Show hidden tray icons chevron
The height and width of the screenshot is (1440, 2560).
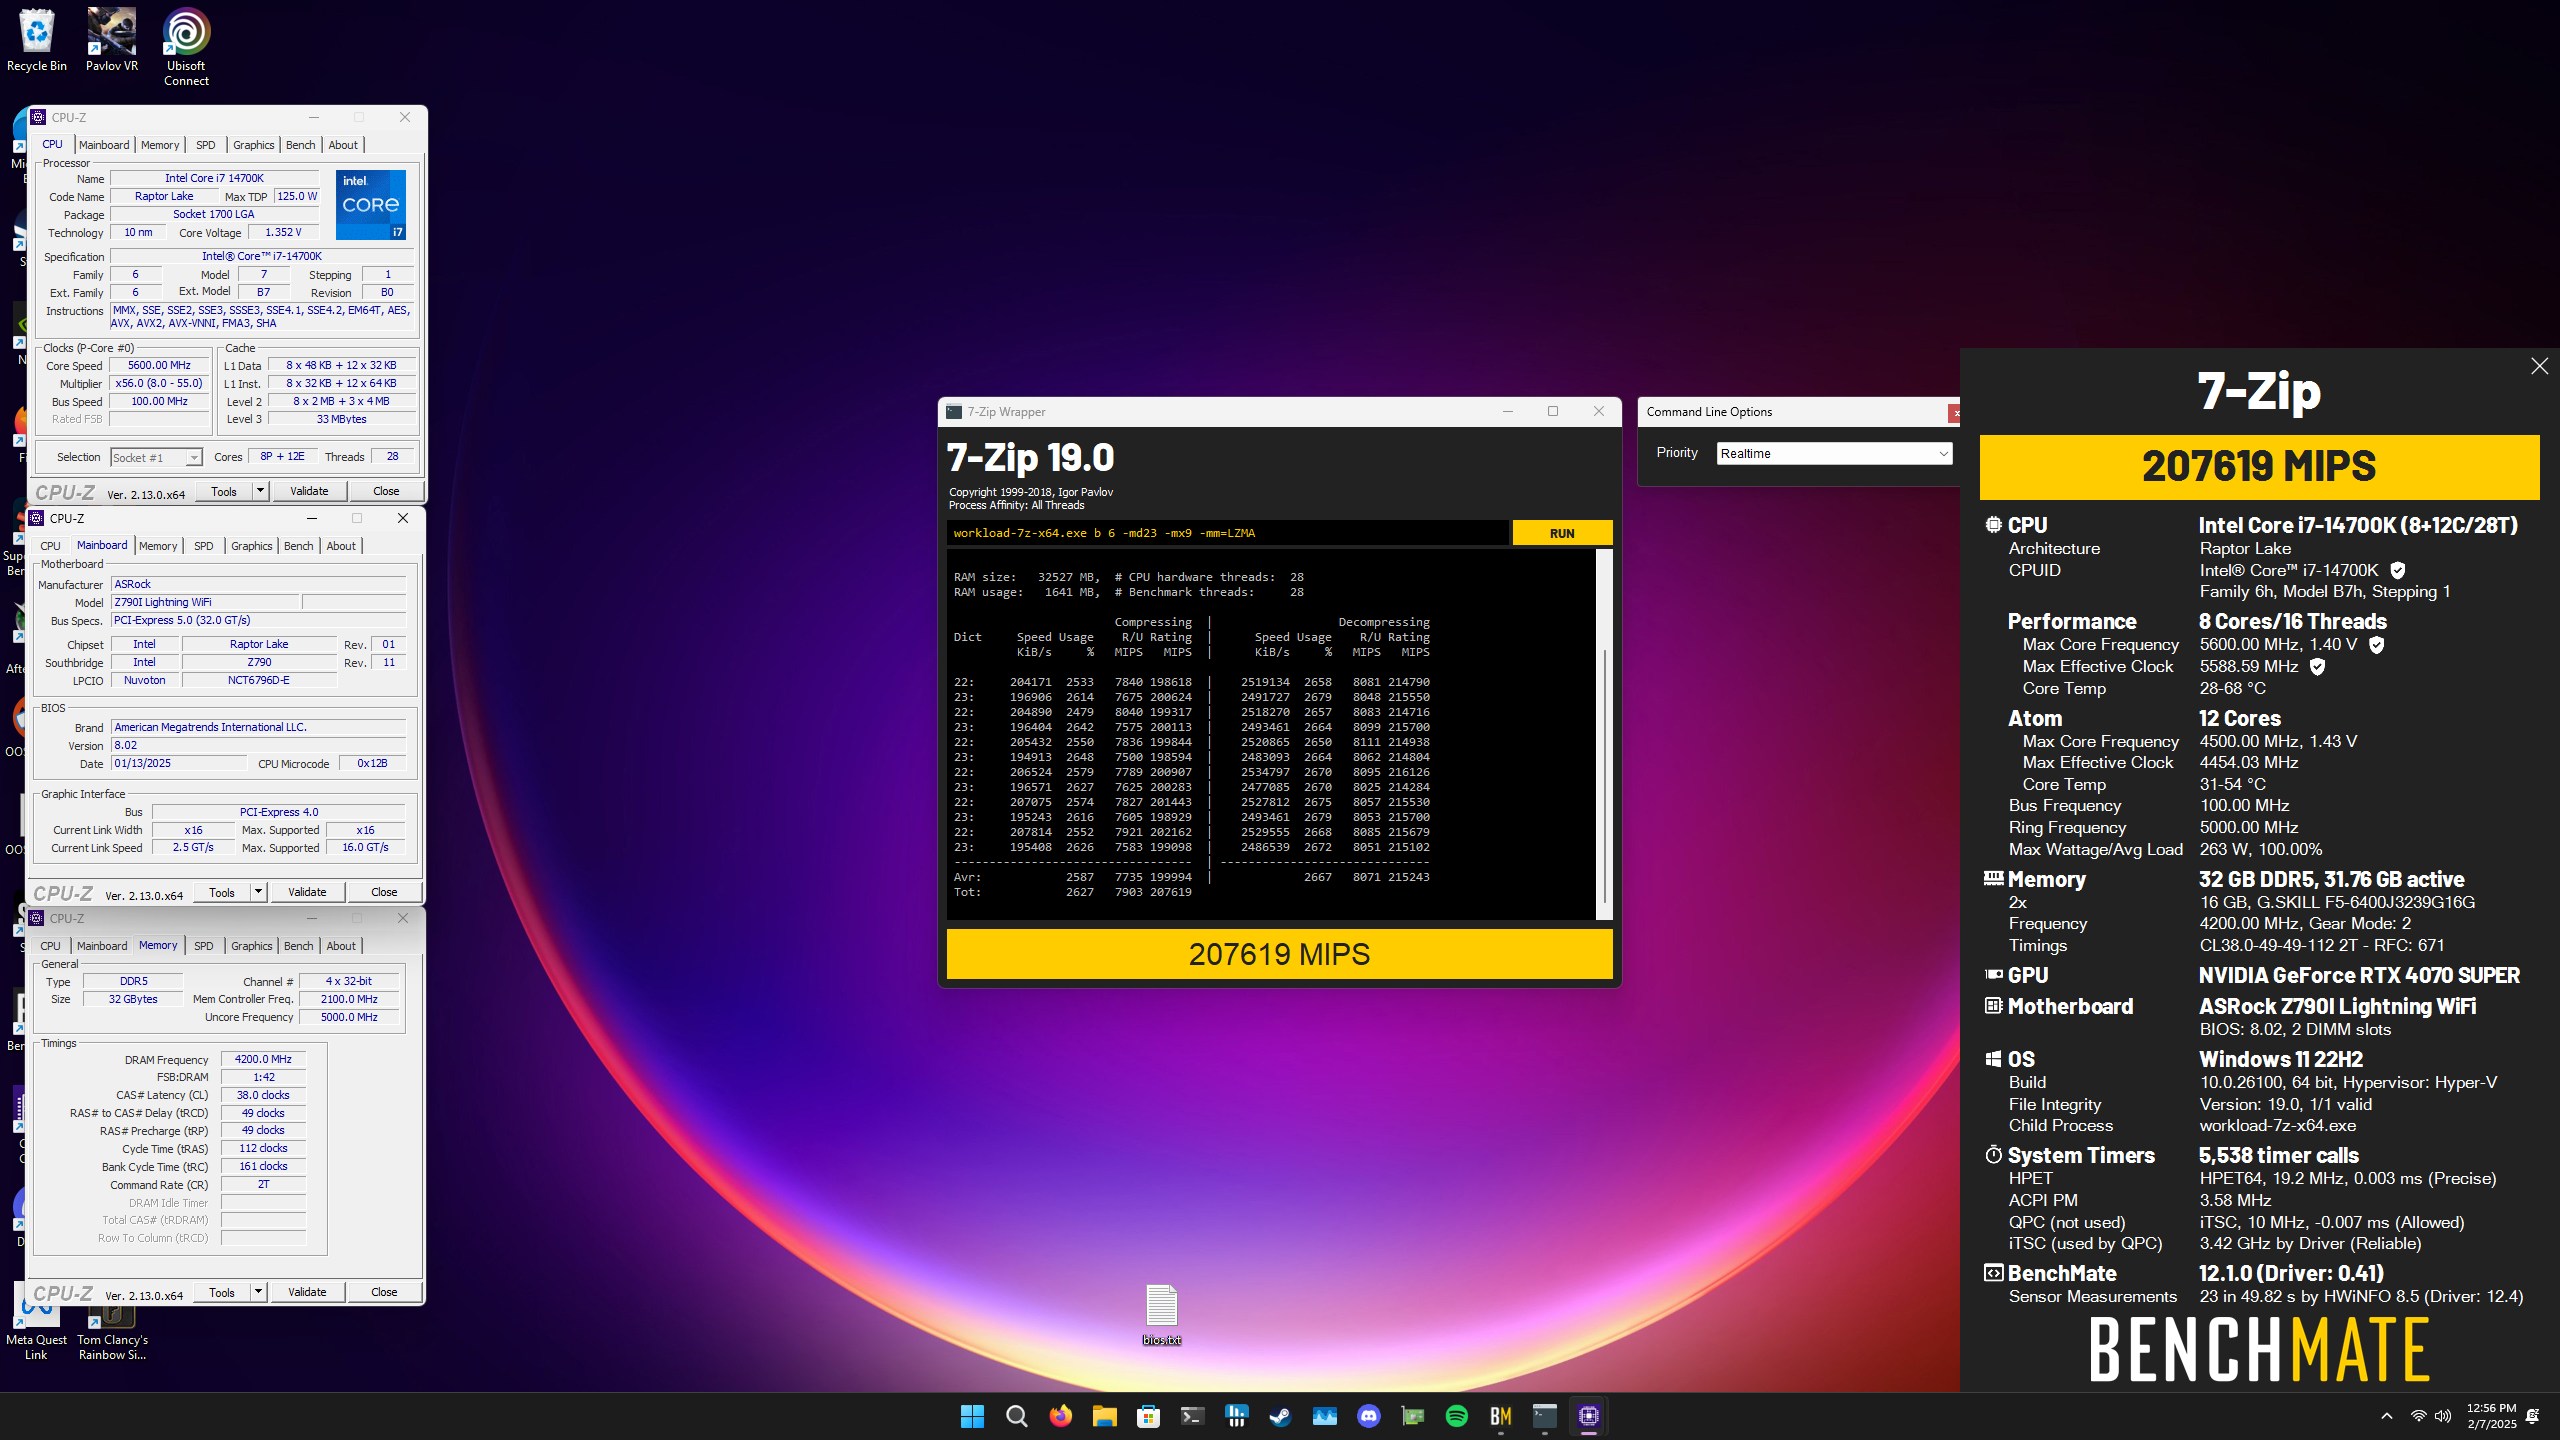[x=2387, y=1416]
